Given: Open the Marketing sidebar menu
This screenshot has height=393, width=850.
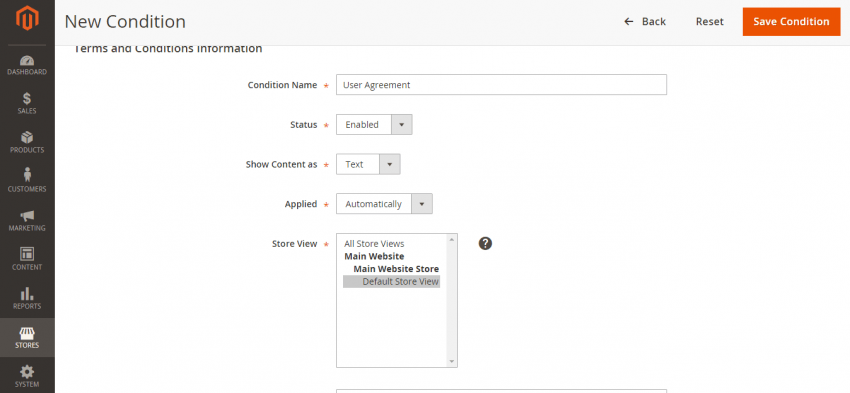Looking at the screenshot, I should pyautogui.click(x=27, y=221).
